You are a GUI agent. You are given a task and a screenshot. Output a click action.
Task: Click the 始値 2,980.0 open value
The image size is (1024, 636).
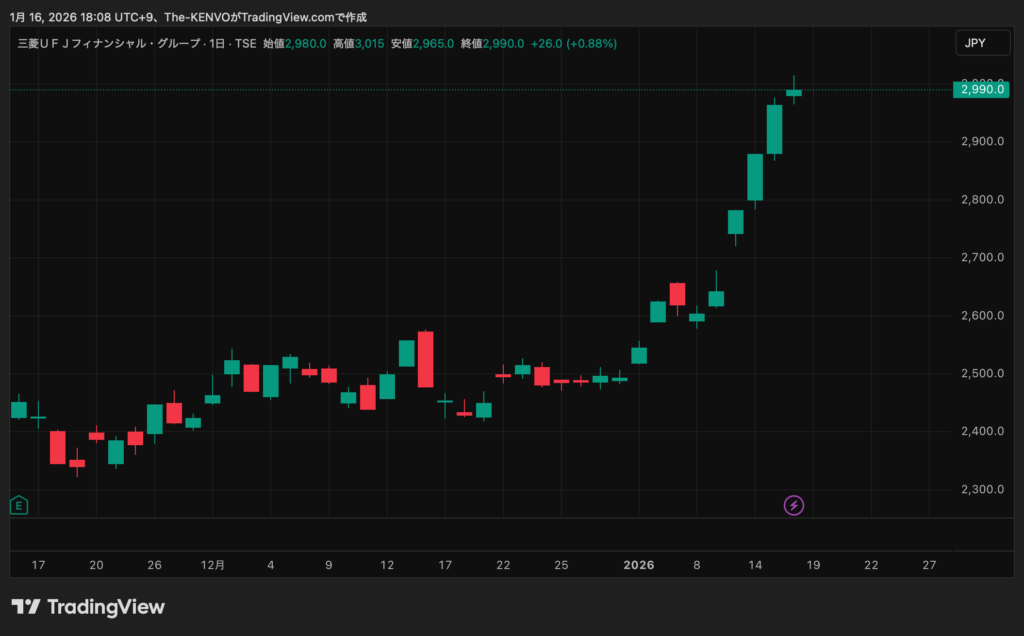306,44
